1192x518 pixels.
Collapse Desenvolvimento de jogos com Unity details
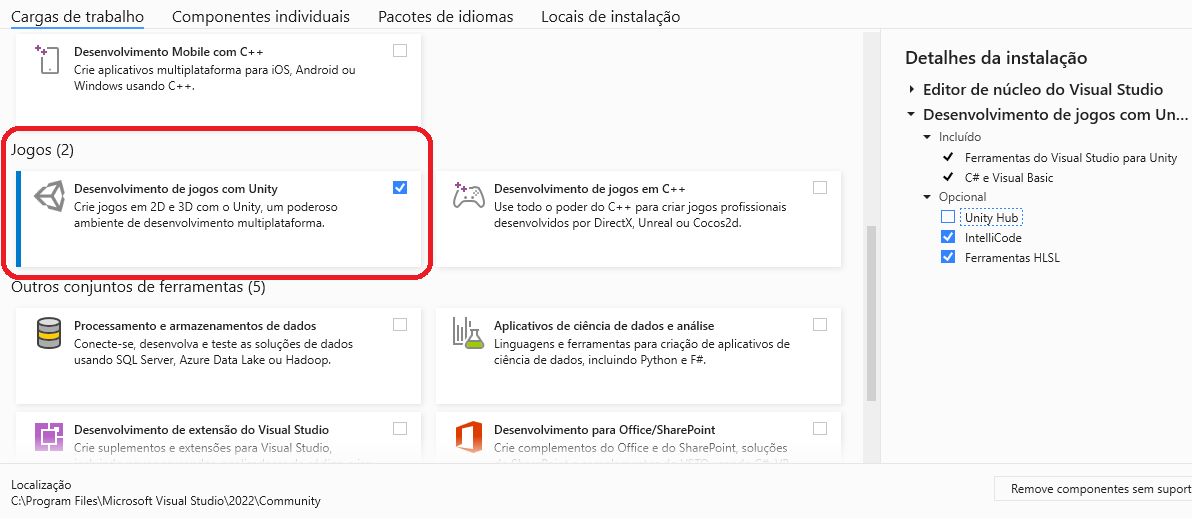pyautogui.click(x=911, y=115)
